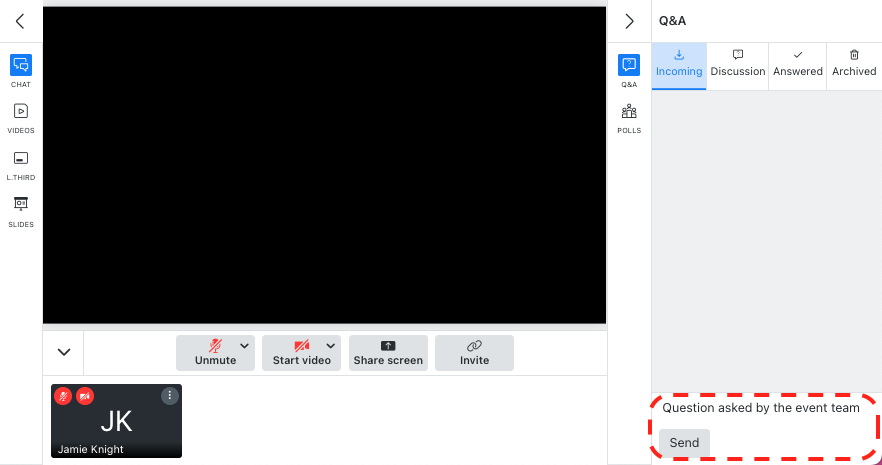Open microphone options dropdown arrow
This screenshot has width=882, height=465.
pos(245,346)
